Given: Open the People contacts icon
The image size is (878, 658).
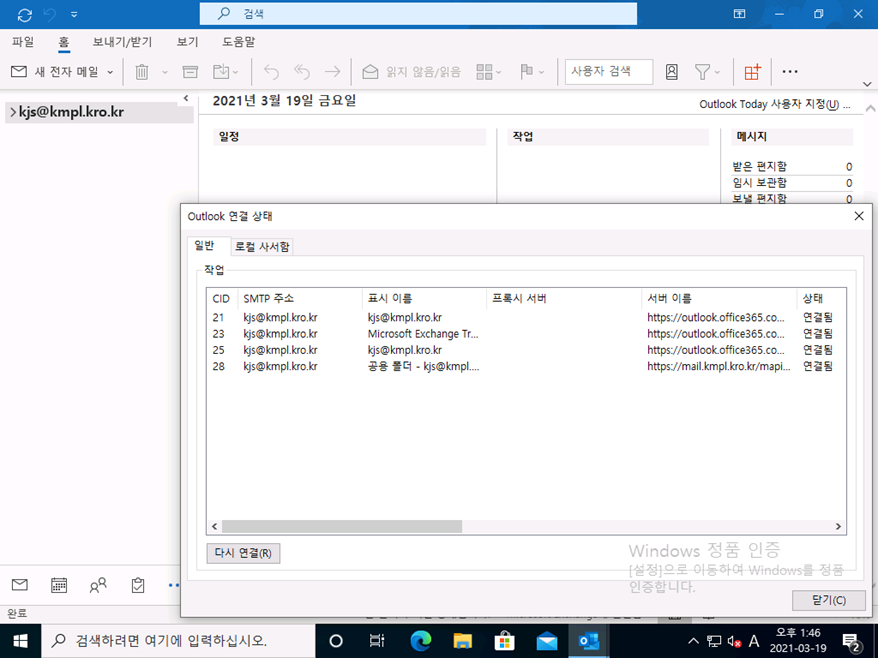Looking at the screenshot, I should click(x=98, y=585).
